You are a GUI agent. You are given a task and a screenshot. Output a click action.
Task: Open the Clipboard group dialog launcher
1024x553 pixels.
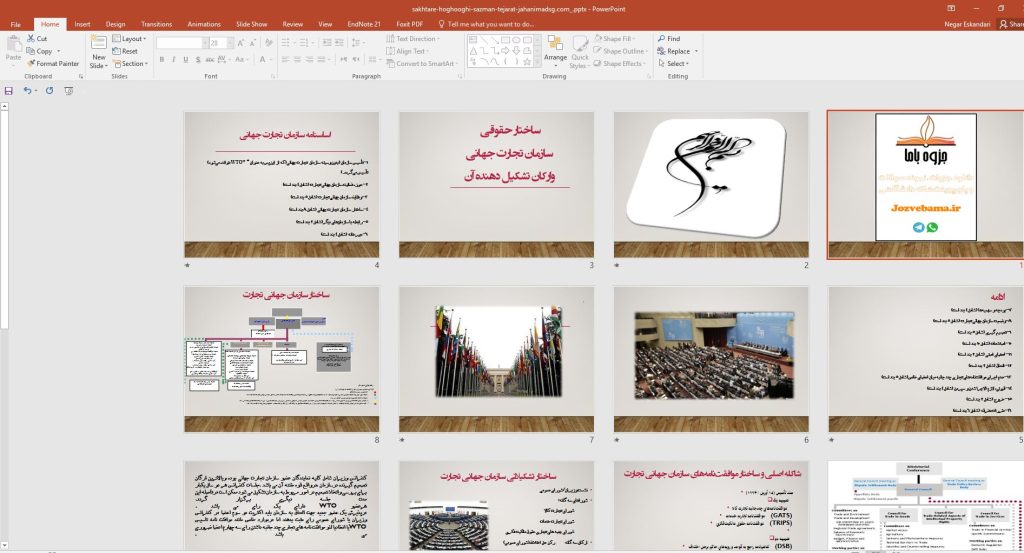[81, 76]
